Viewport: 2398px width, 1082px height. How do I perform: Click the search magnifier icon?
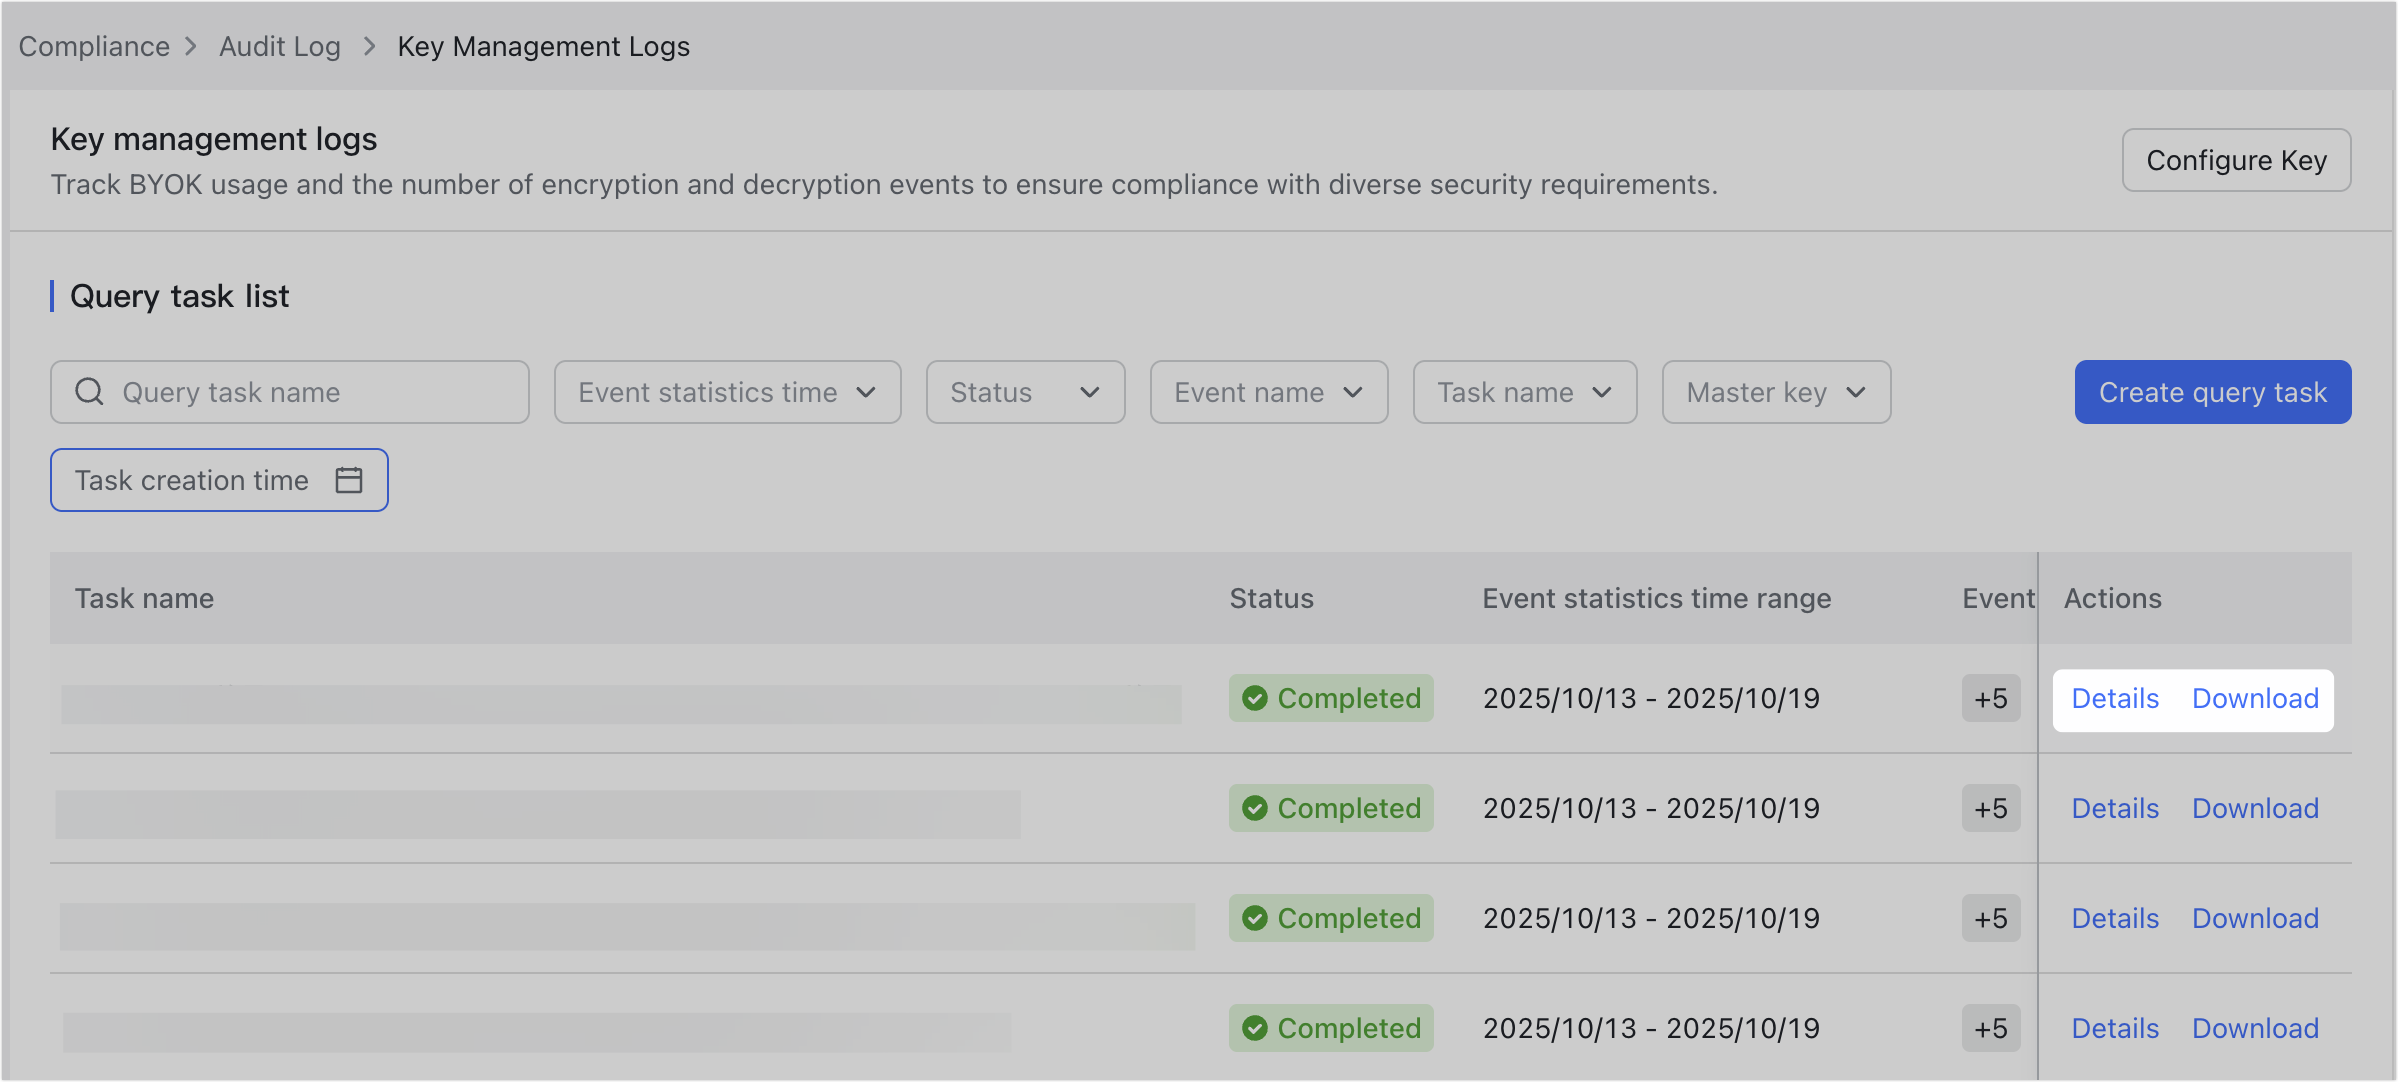point(89,392)
